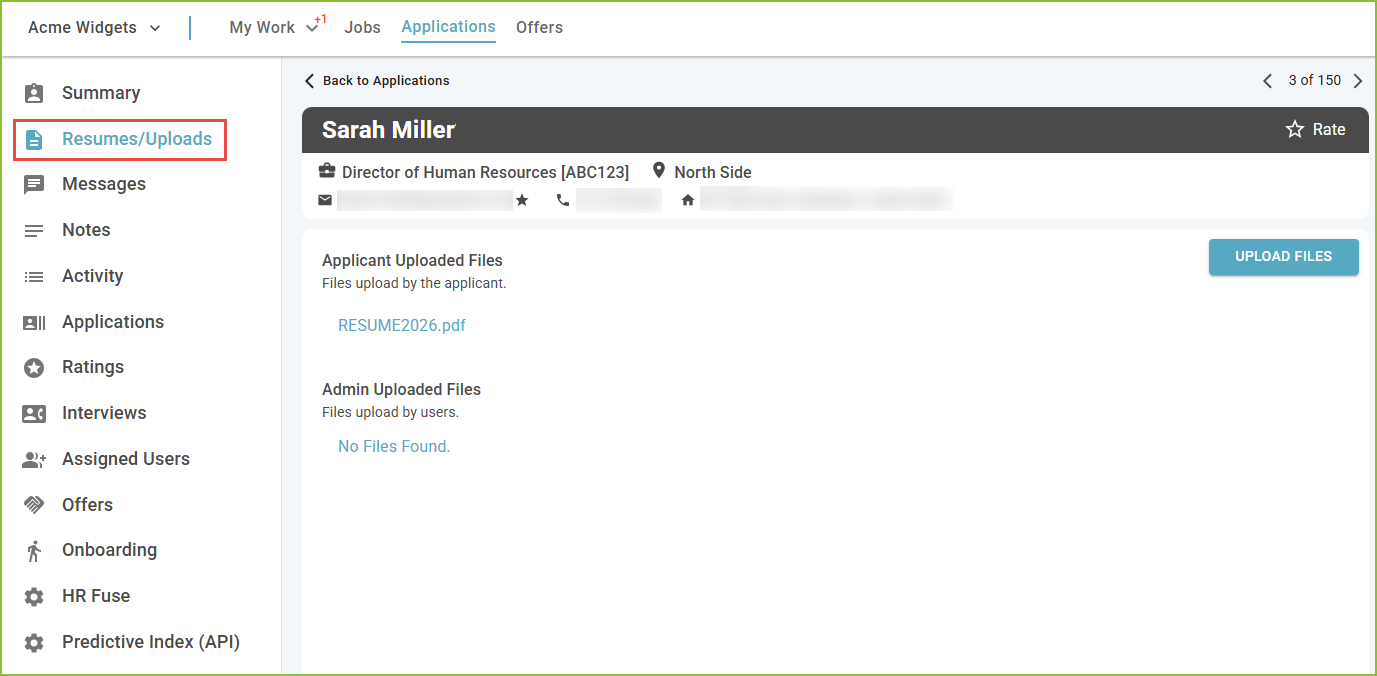Click the Summary clipboard icon
This screenshot has width=1377, height=676.
(x=34, y=93)
